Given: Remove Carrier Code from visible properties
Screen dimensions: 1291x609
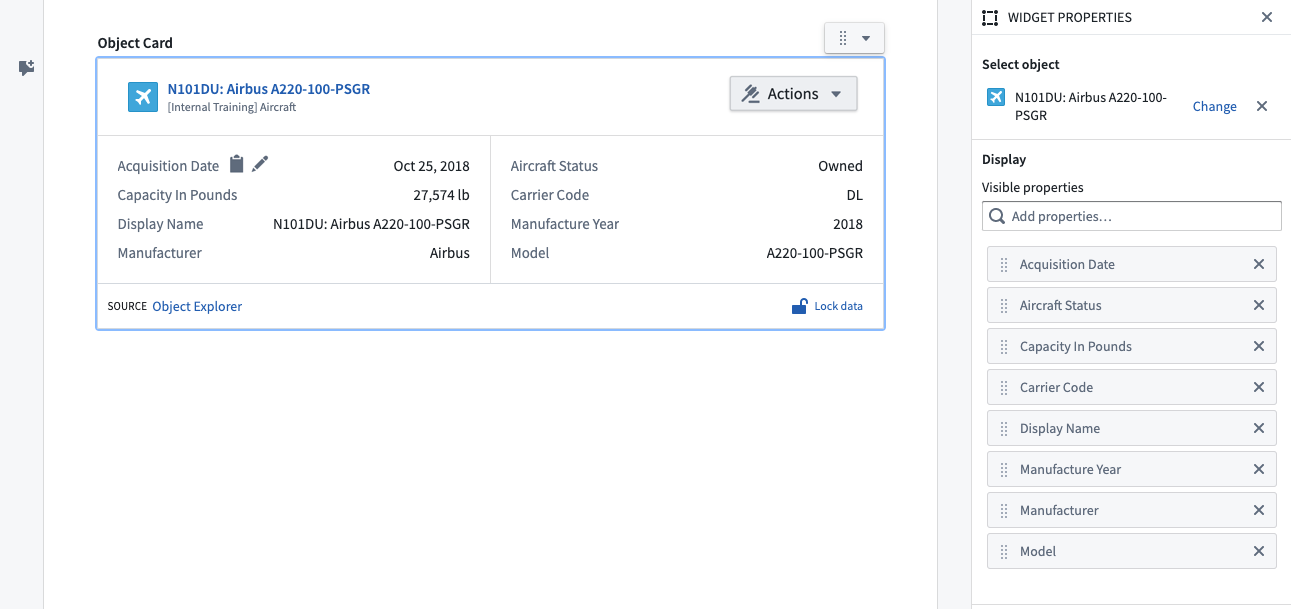Looking at the screenshot, I should (x=1259, y=387).
